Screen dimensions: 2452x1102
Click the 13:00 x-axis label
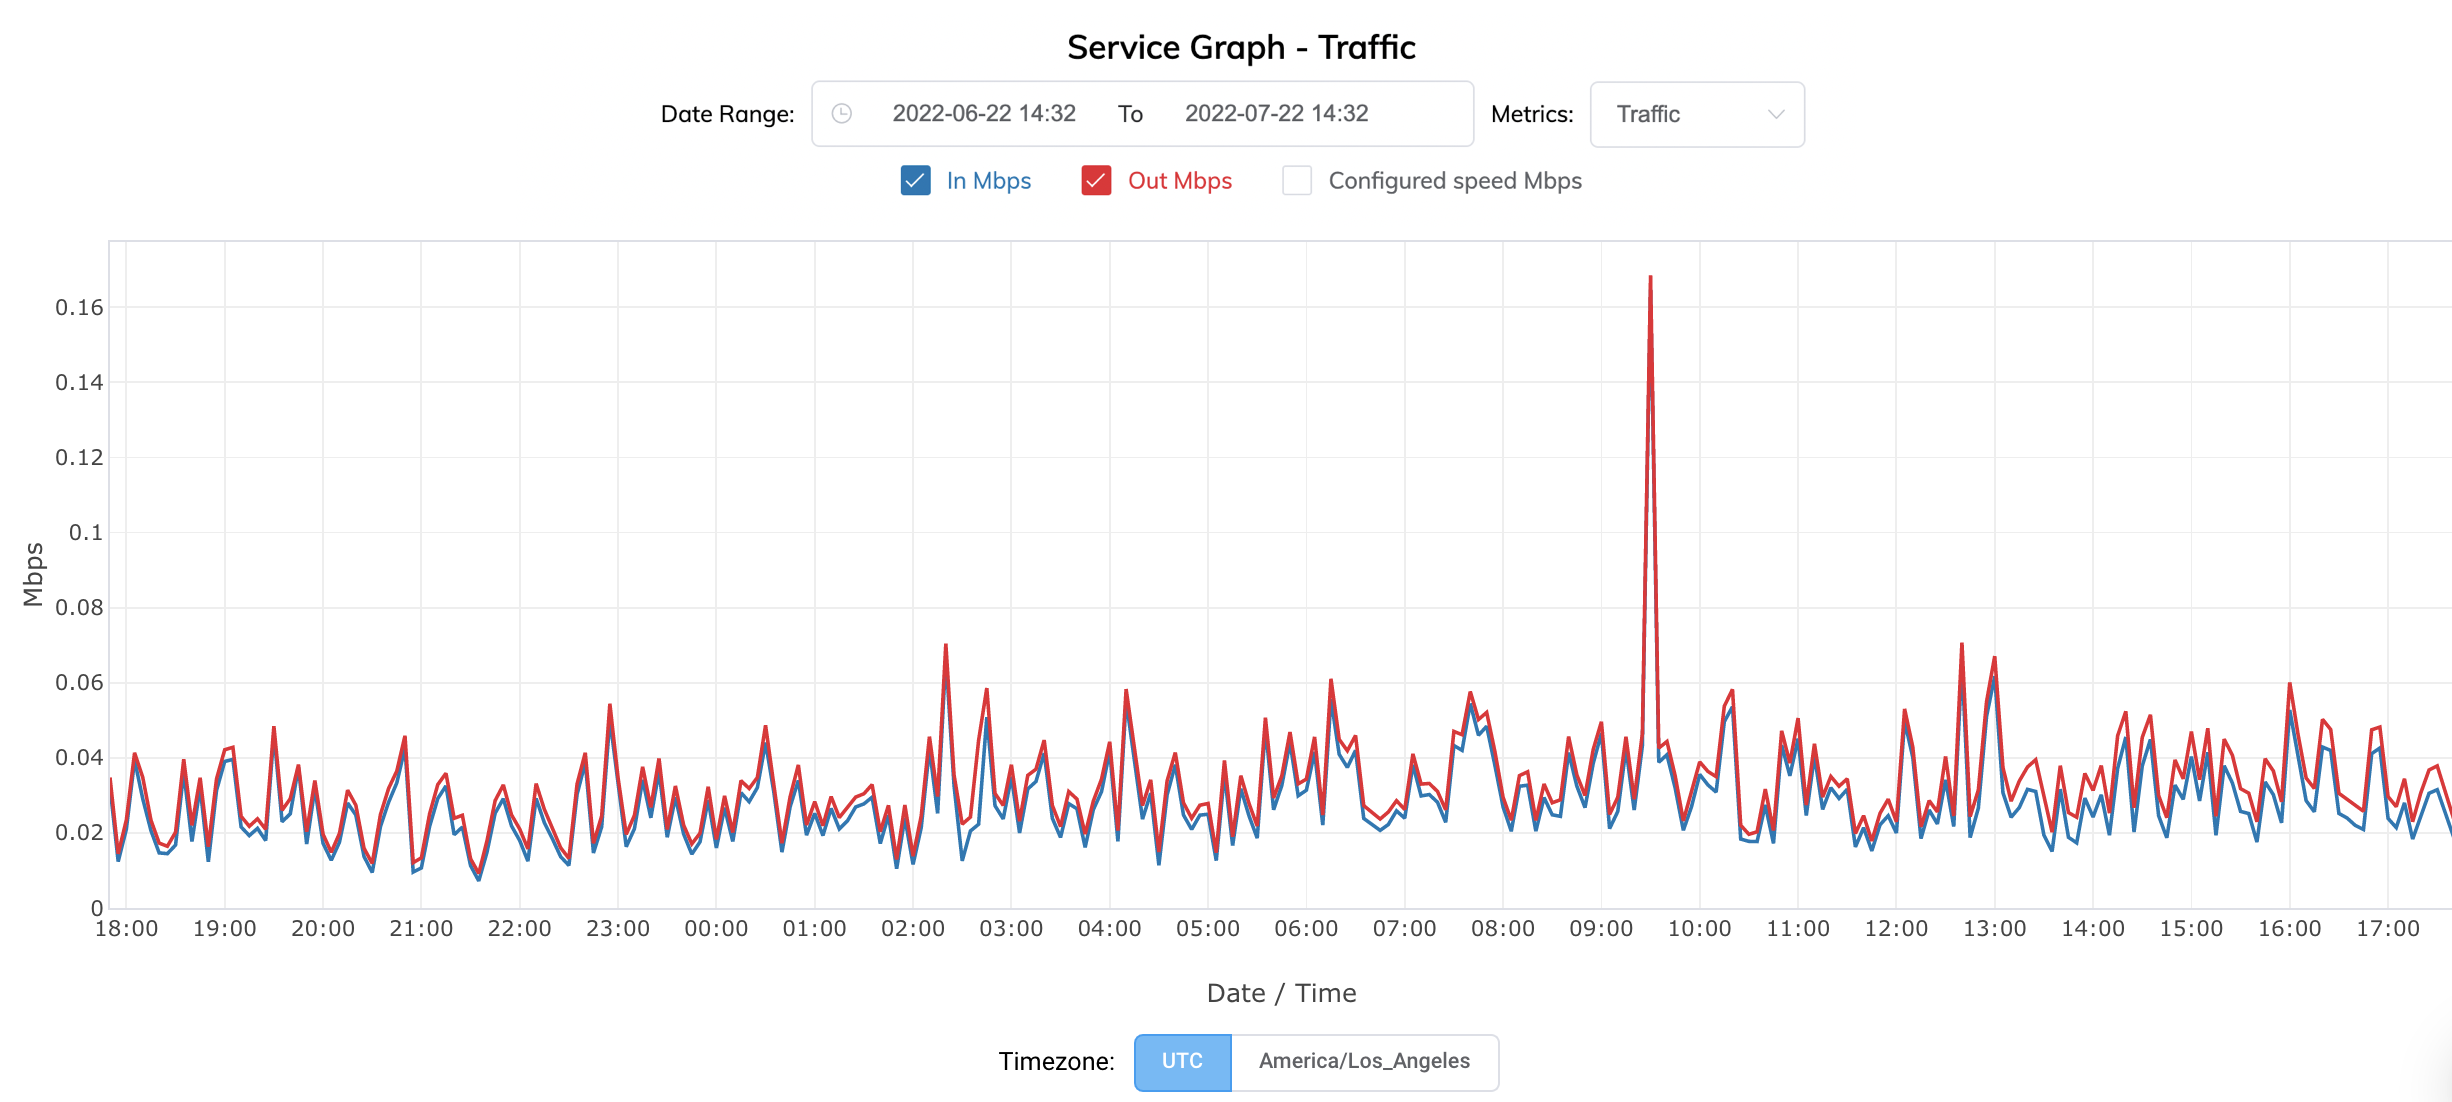(1994, 929)
